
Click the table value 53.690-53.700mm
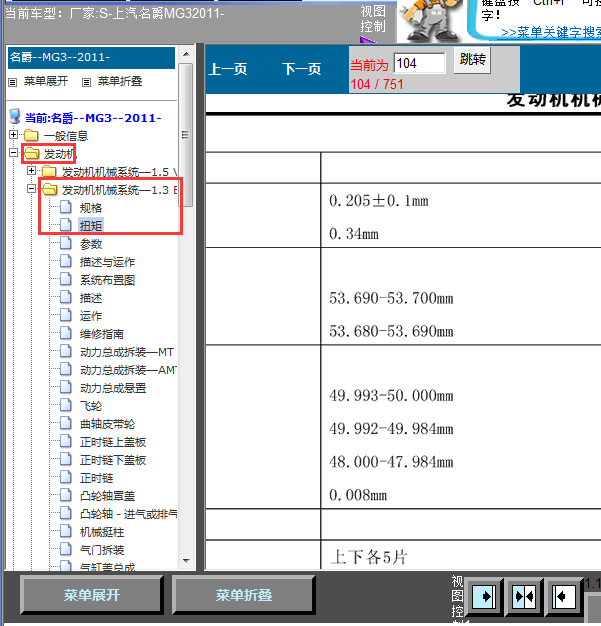[391, 298]
